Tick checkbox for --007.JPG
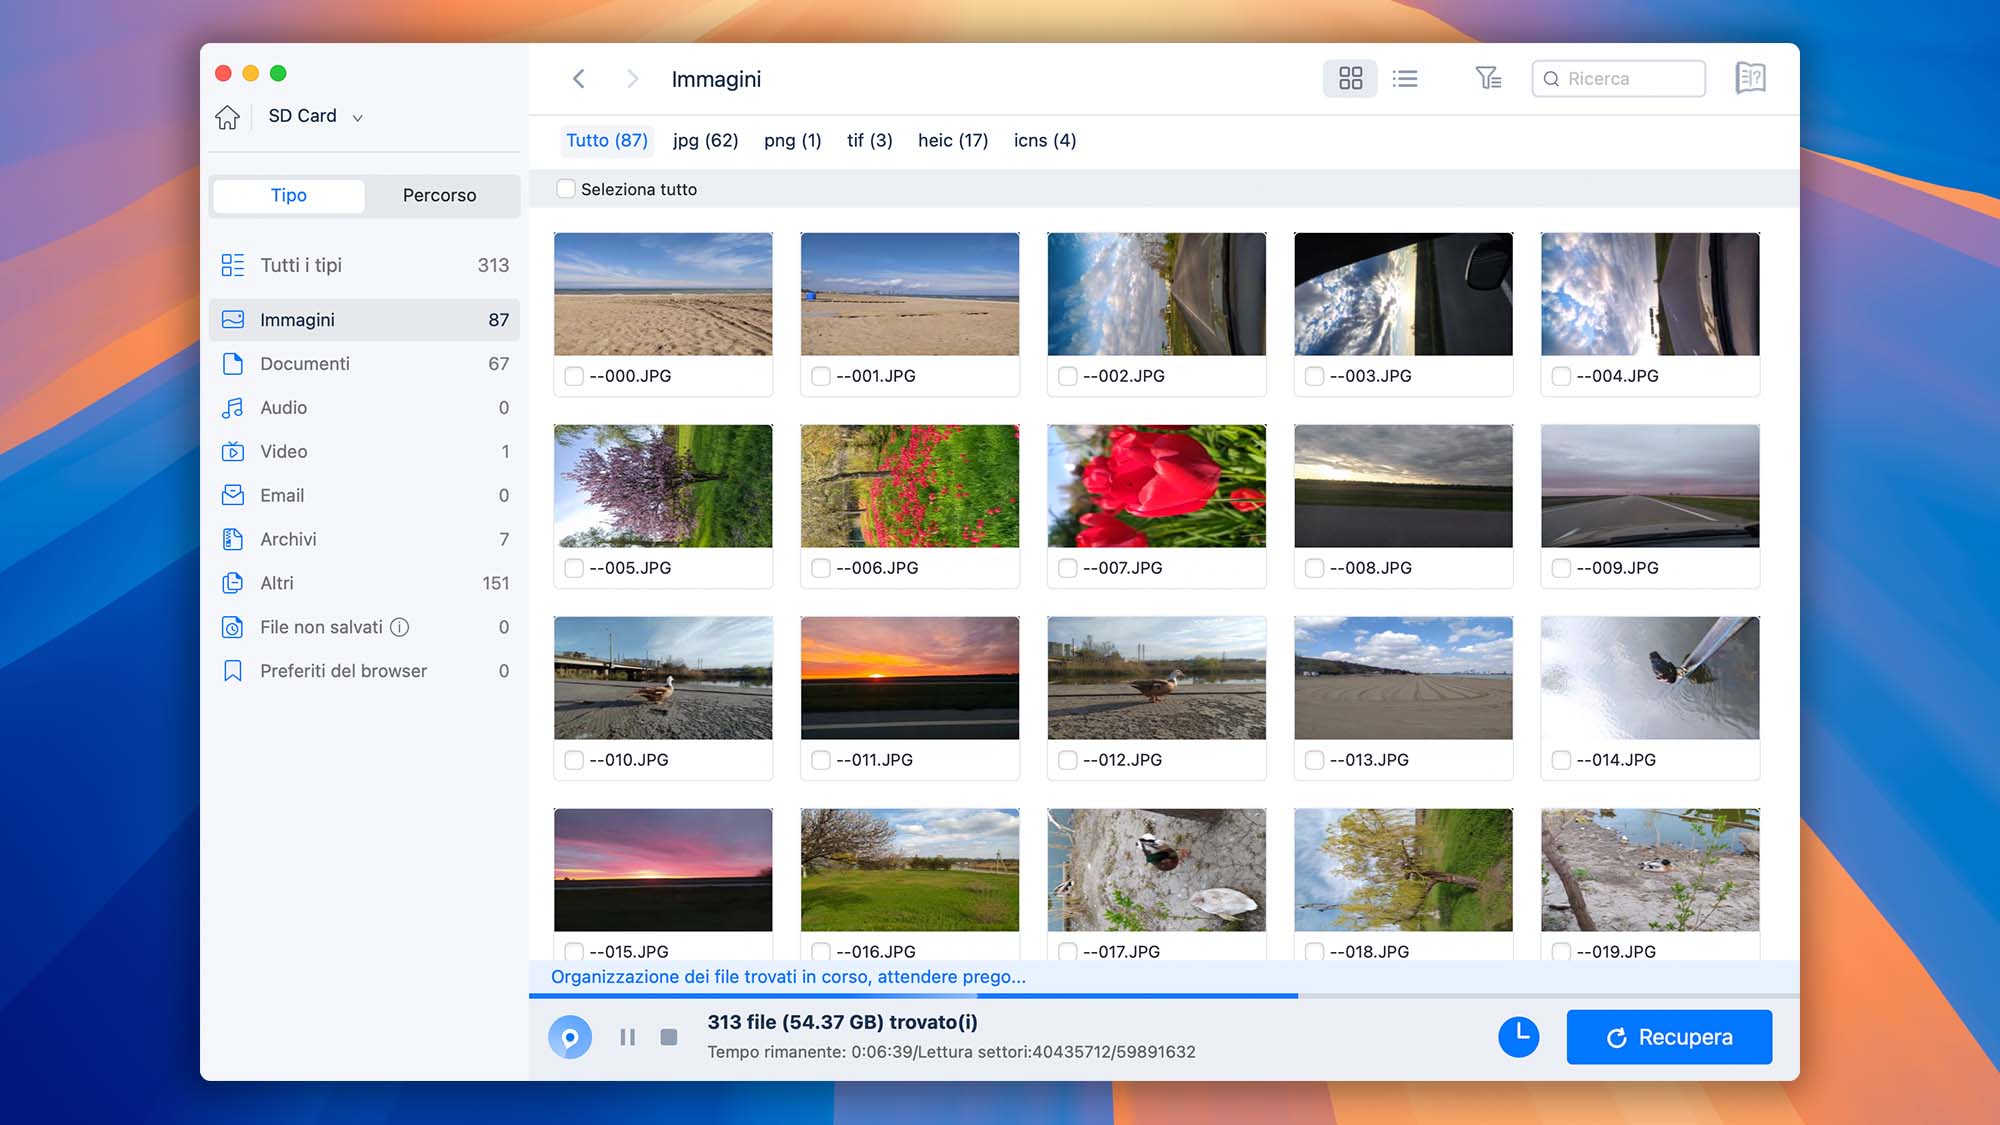This screenshot has width=2000, height=1125. (x=1068, y=568)
